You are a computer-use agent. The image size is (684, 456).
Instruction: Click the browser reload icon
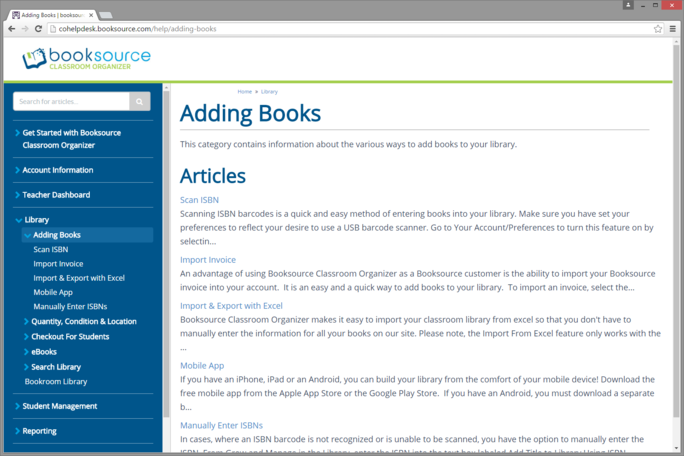point(39,29)
